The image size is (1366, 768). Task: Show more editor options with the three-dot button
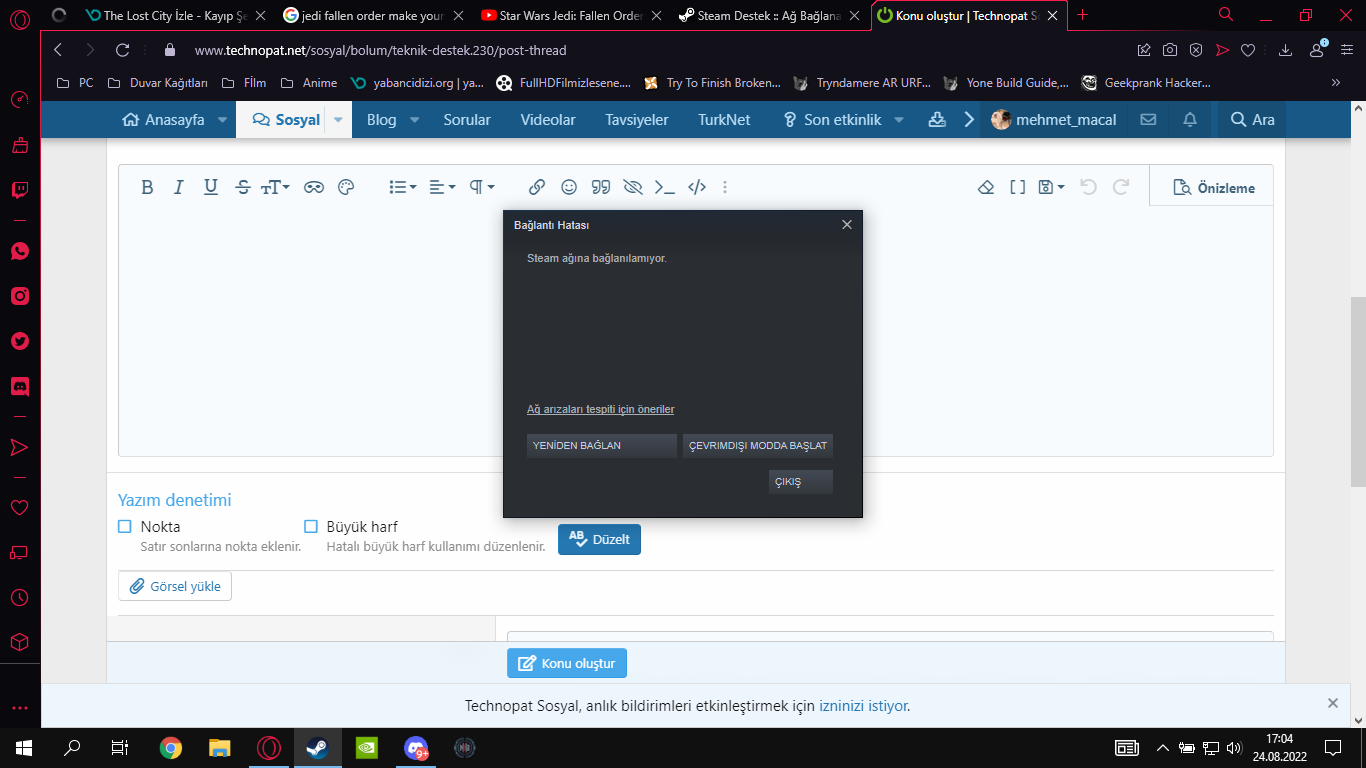coord(725,187)
